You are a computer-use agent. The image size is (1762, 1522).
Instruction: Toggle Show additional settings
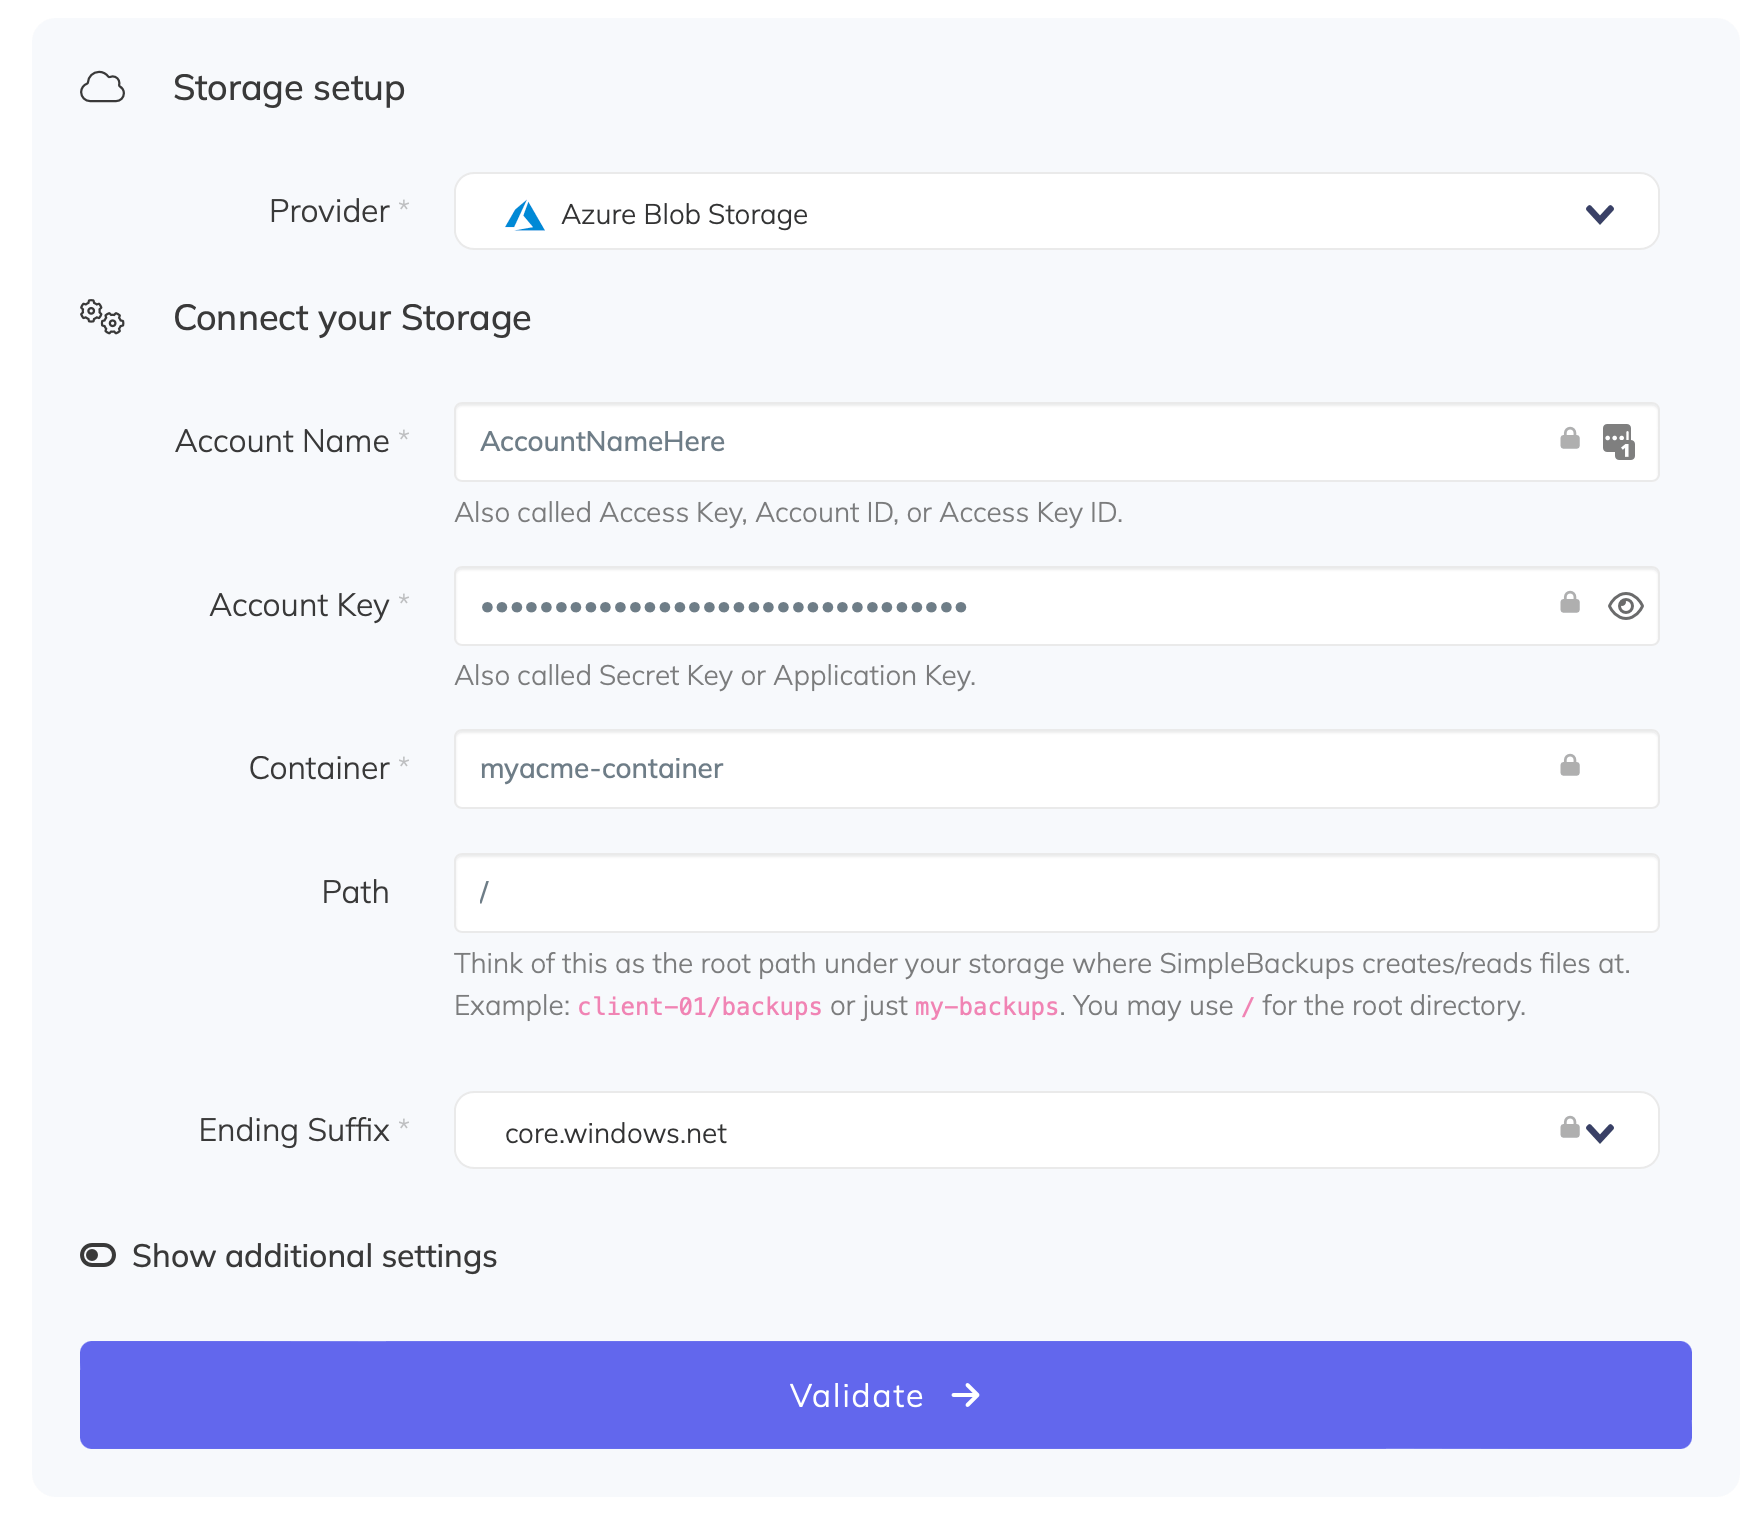point(98,1256)
